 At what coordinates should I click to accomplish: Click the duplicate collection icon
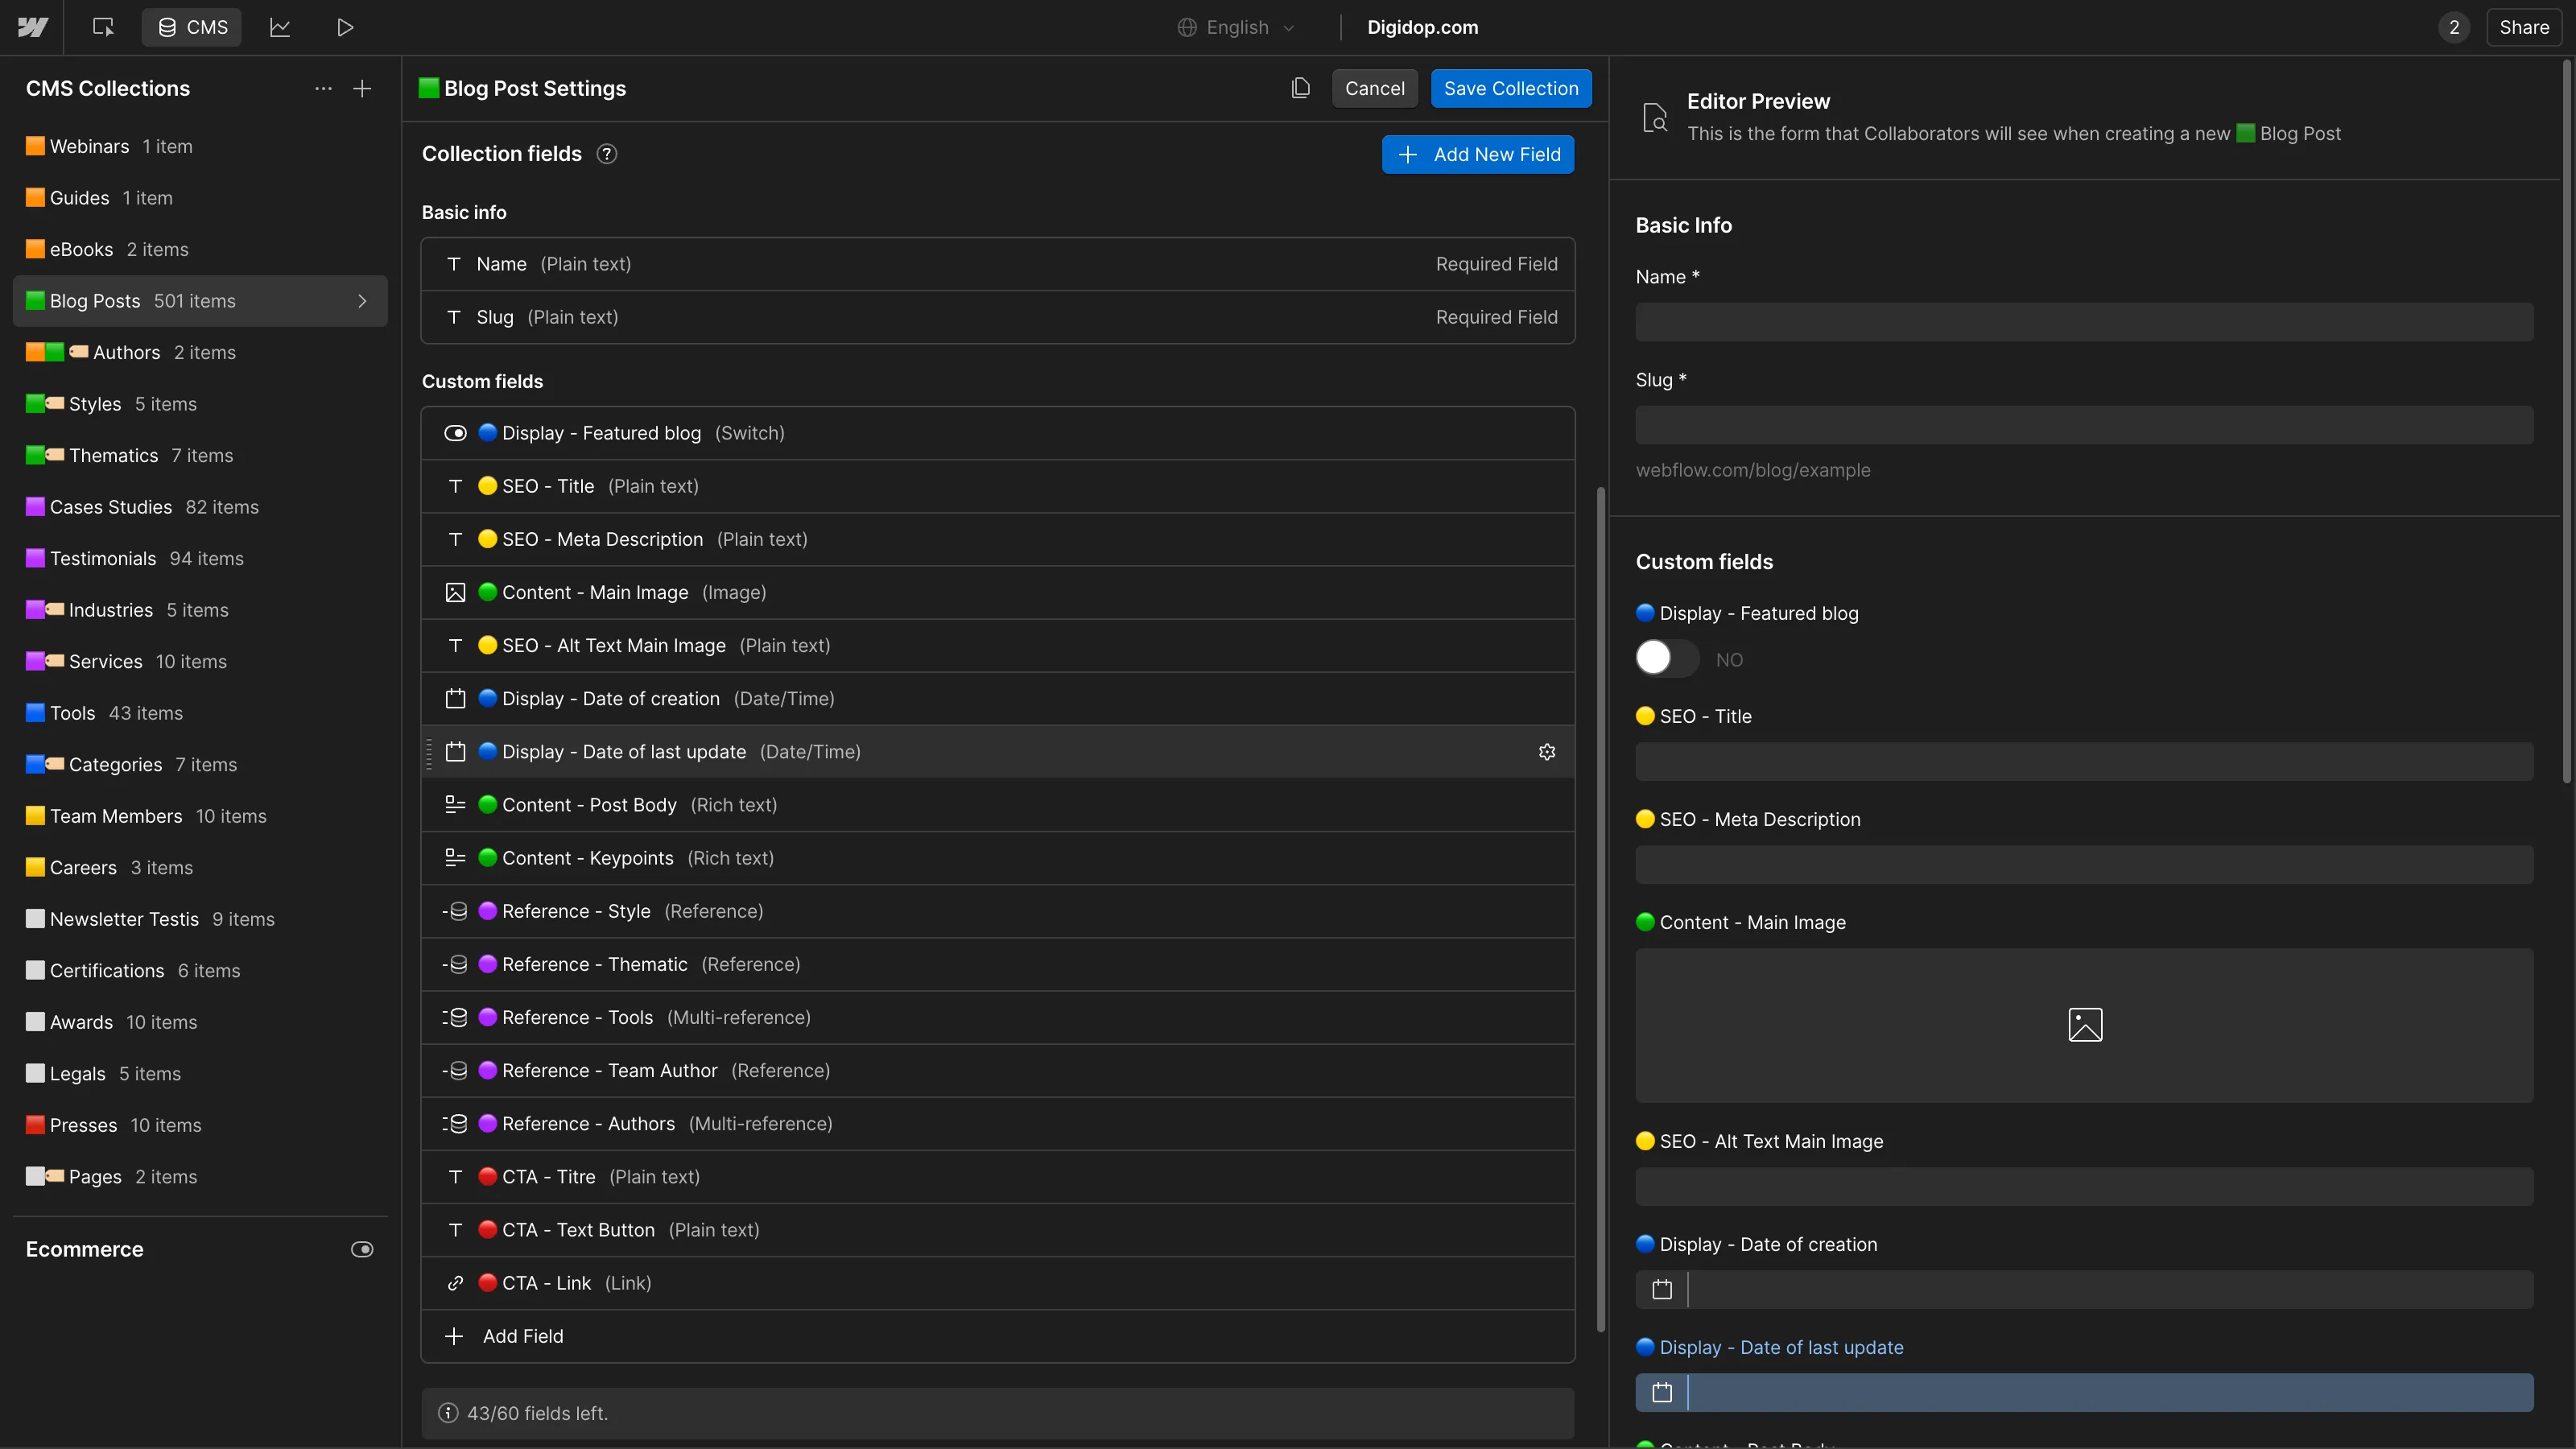[x=1300, y=88]
